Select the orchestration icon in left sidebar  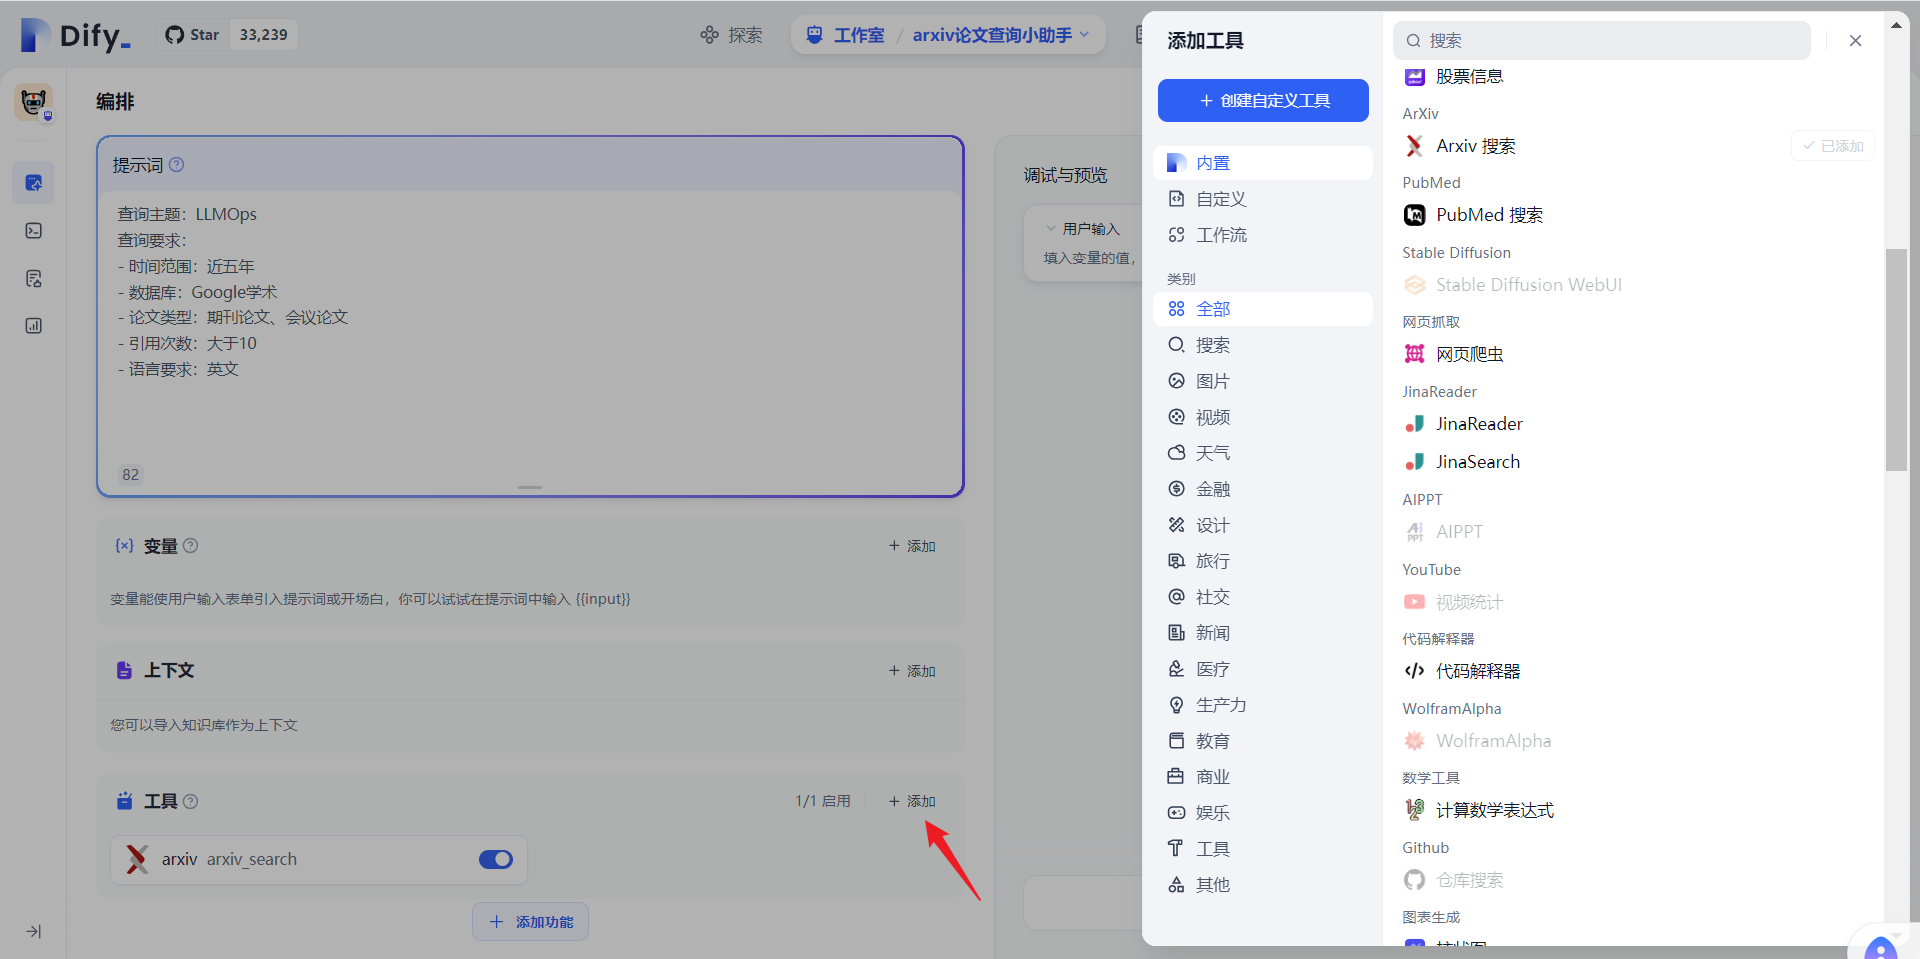(x=34, y=183)
